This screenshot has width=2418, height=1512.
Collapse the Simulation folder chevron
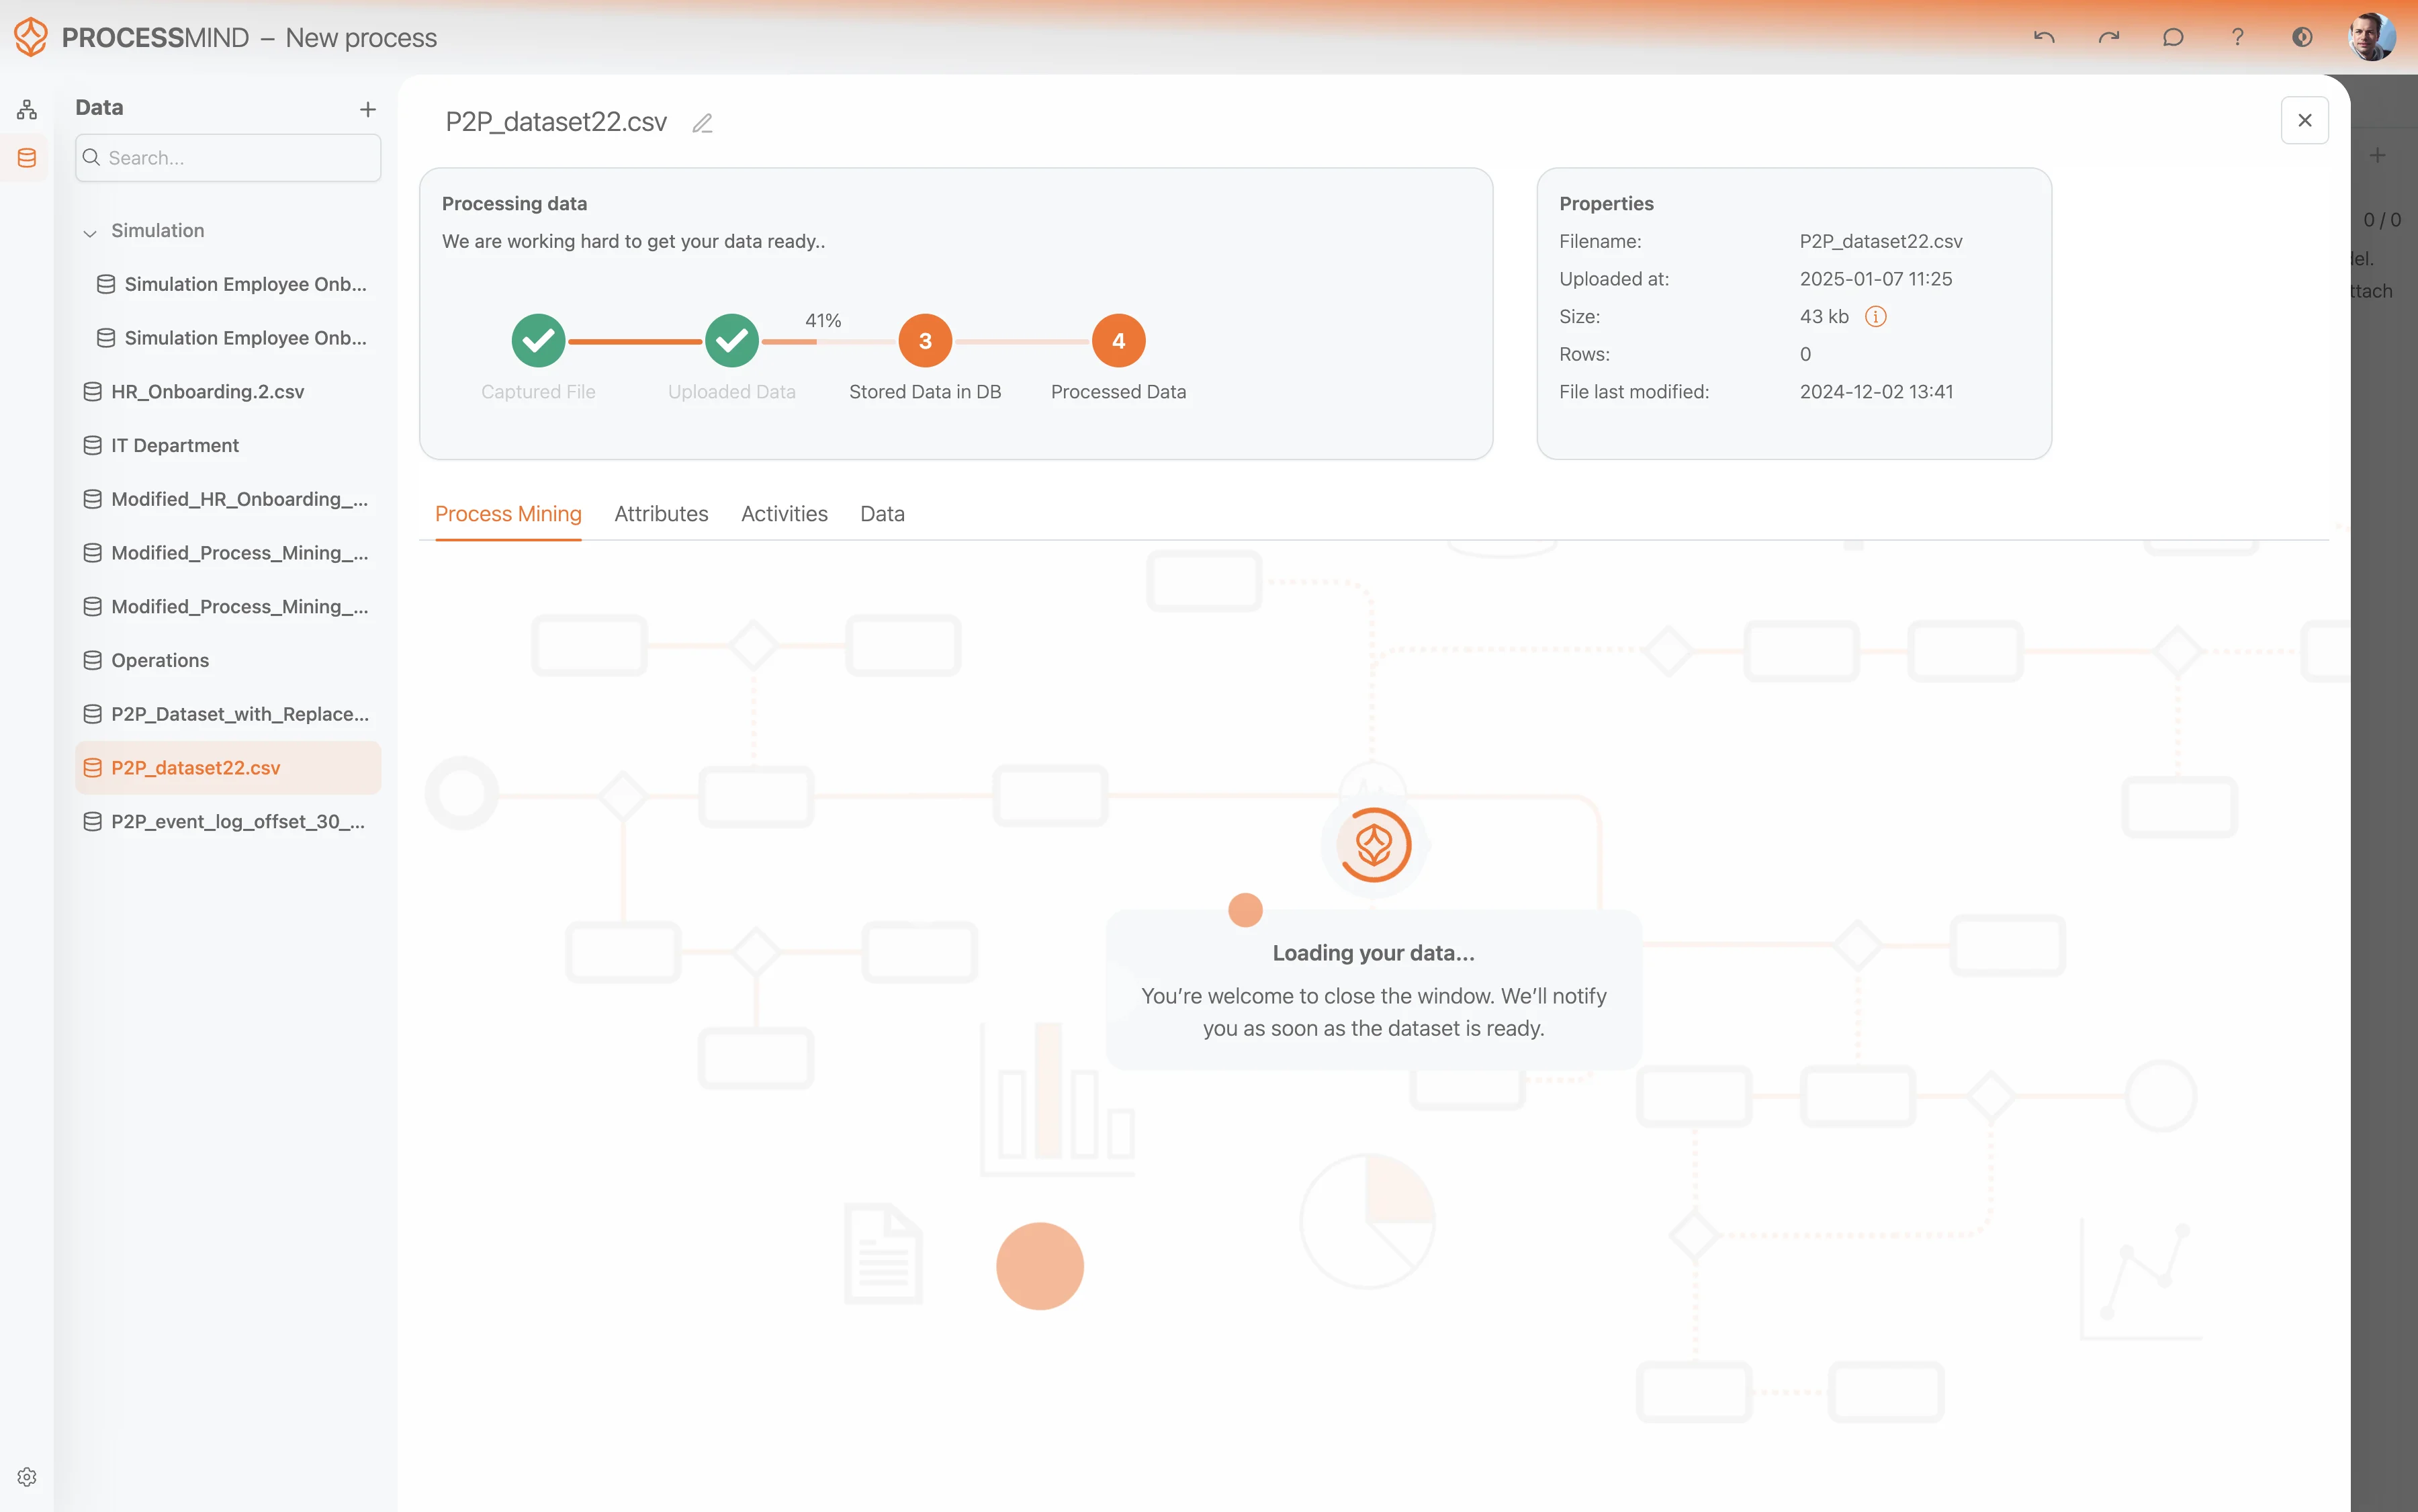[90, 232]
